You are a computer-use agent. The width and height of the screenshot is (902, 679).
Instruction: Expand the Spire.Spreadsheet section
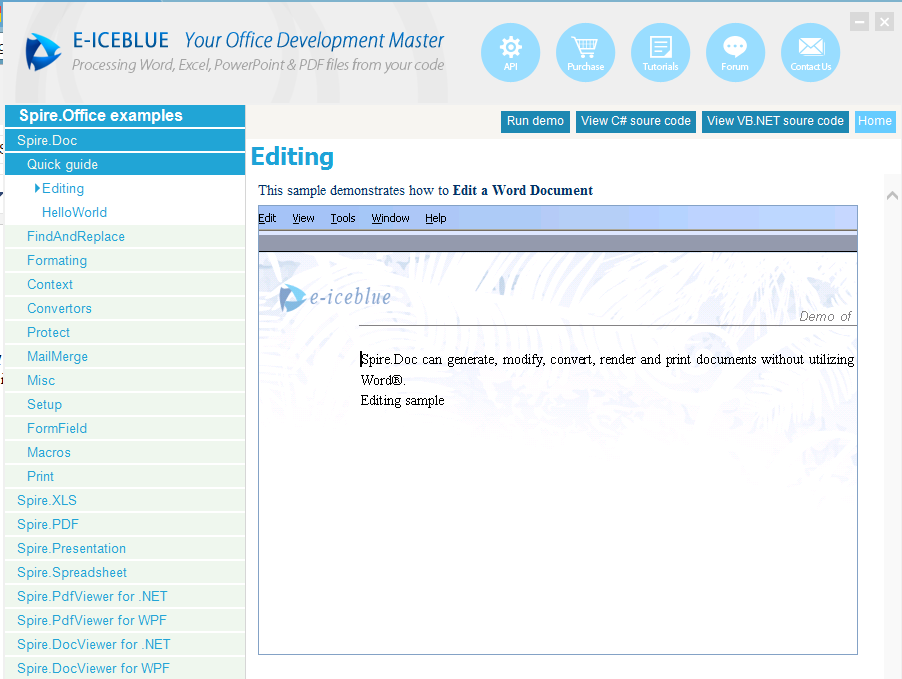click(x=125, y=573)
